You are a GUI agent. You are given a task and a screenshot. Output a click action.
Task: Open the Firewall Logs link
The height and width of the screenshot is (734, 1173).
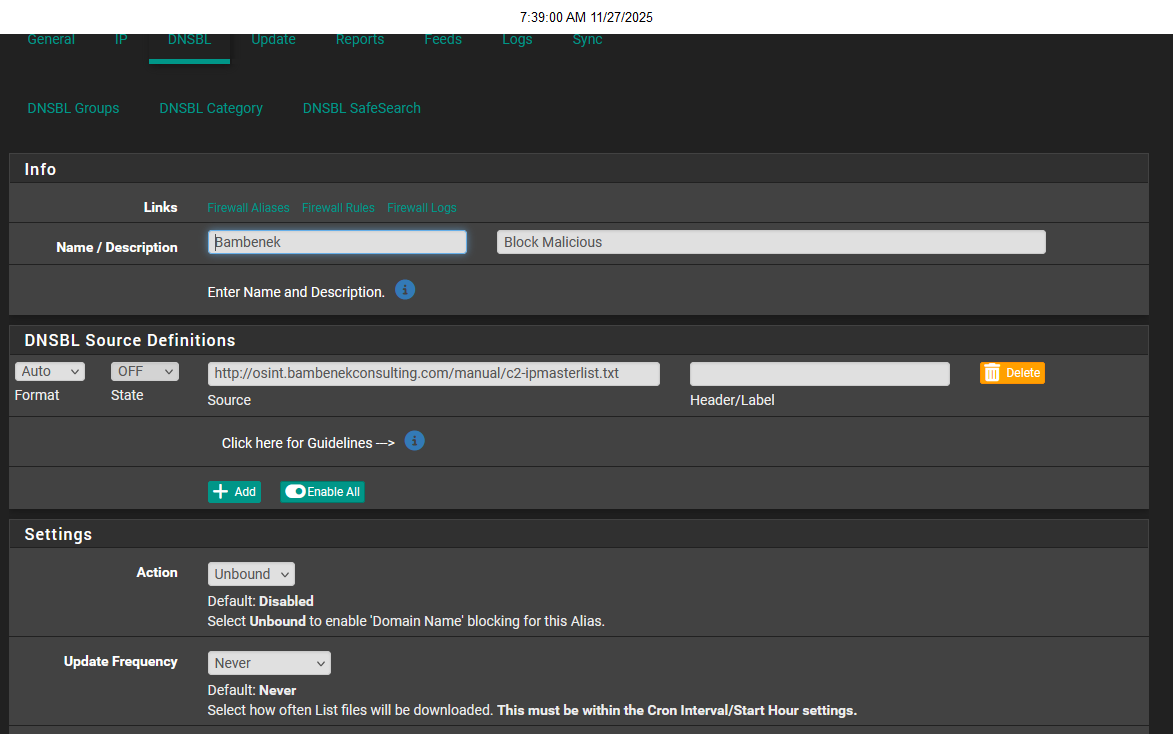coord(422,208)
